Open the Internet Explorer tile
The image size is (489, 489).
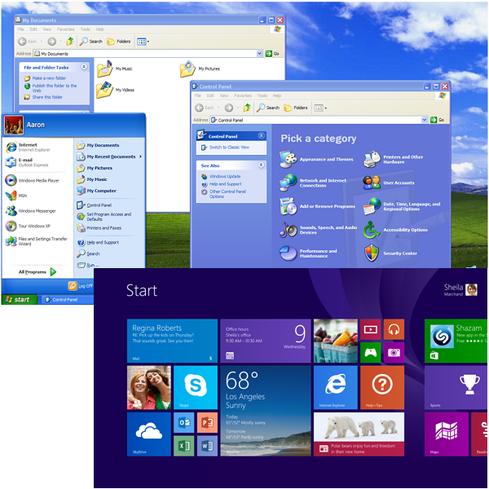tap(336, 387)
